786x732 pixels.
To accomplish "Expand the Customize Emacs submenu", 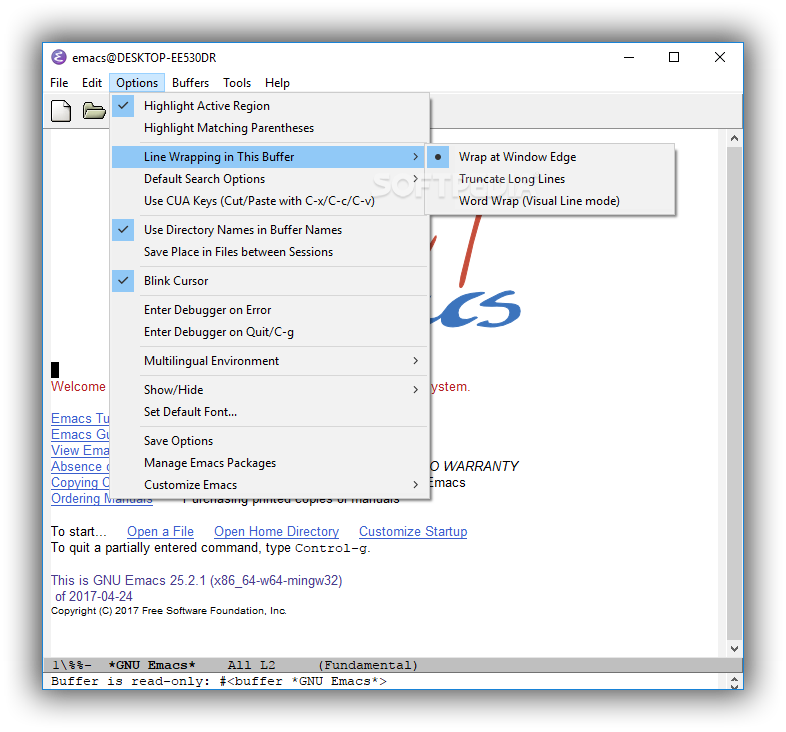I will 271,485.
